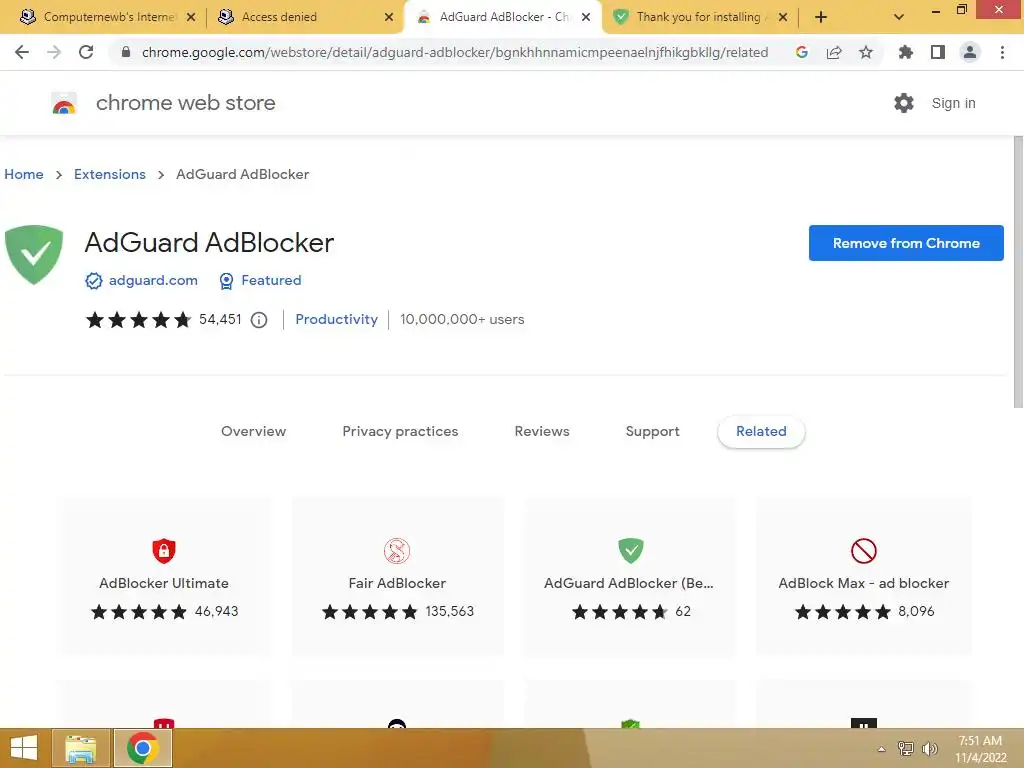Viewport: 1024px width, 768px height.
Task: View site security padlock info
Action: point(127,52)
